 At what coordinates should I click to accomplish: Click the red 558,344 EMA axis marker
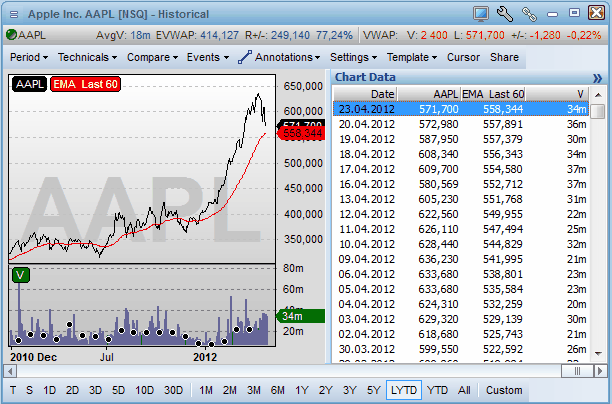[x=301, y=133]
